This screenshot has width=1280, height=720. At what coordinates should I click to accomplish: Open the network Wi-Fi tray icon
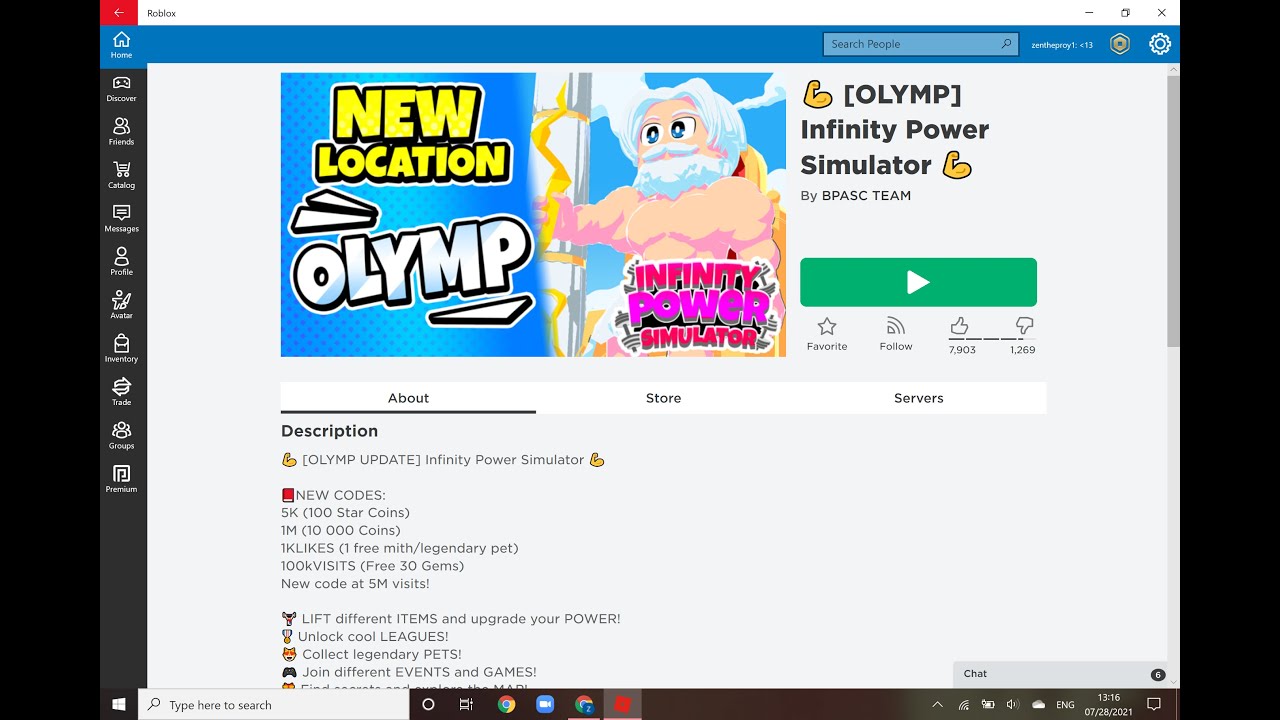(964, 704)
